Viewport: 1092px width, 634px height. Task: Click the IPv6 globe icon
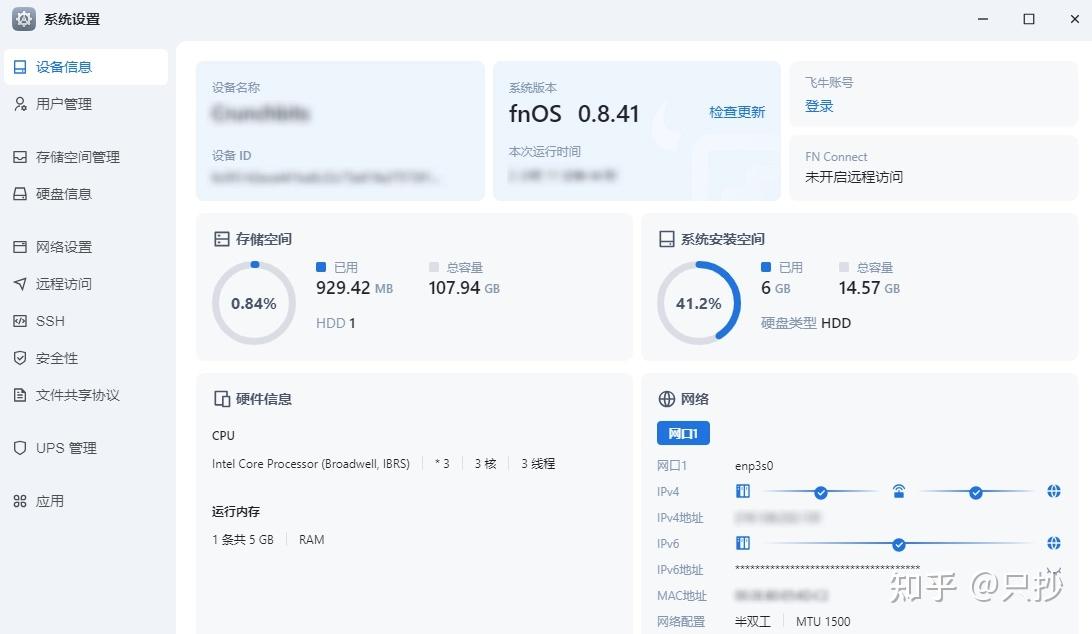point(1053,543)
